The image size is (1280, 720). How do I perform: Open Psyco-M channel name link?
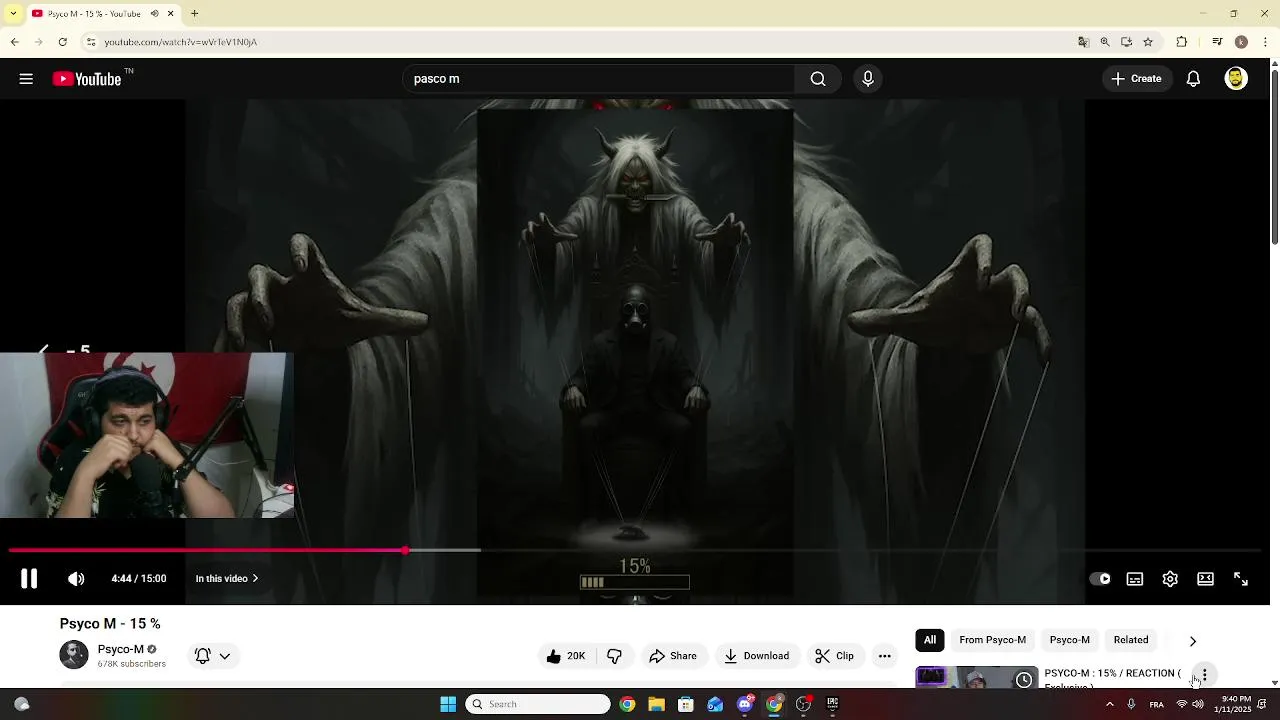pos(121,649)
